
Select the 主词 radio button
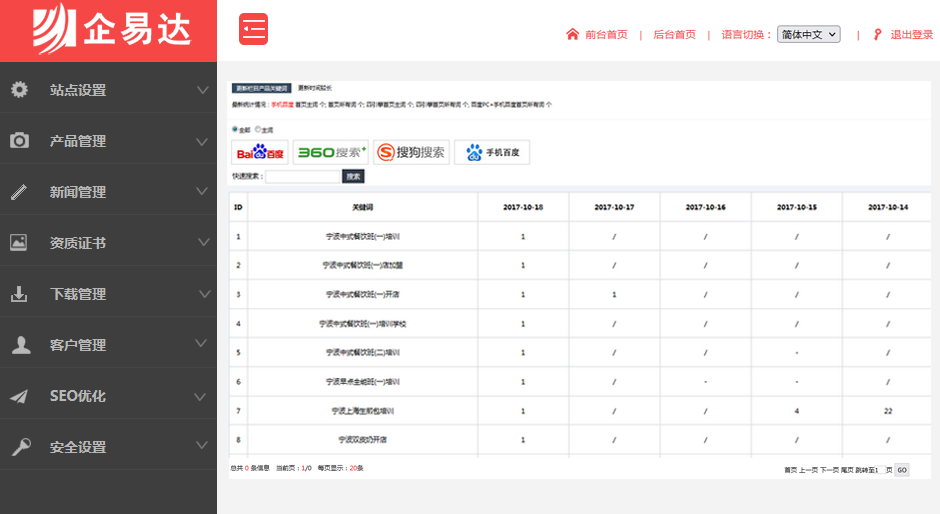click(x=258, y=129)
